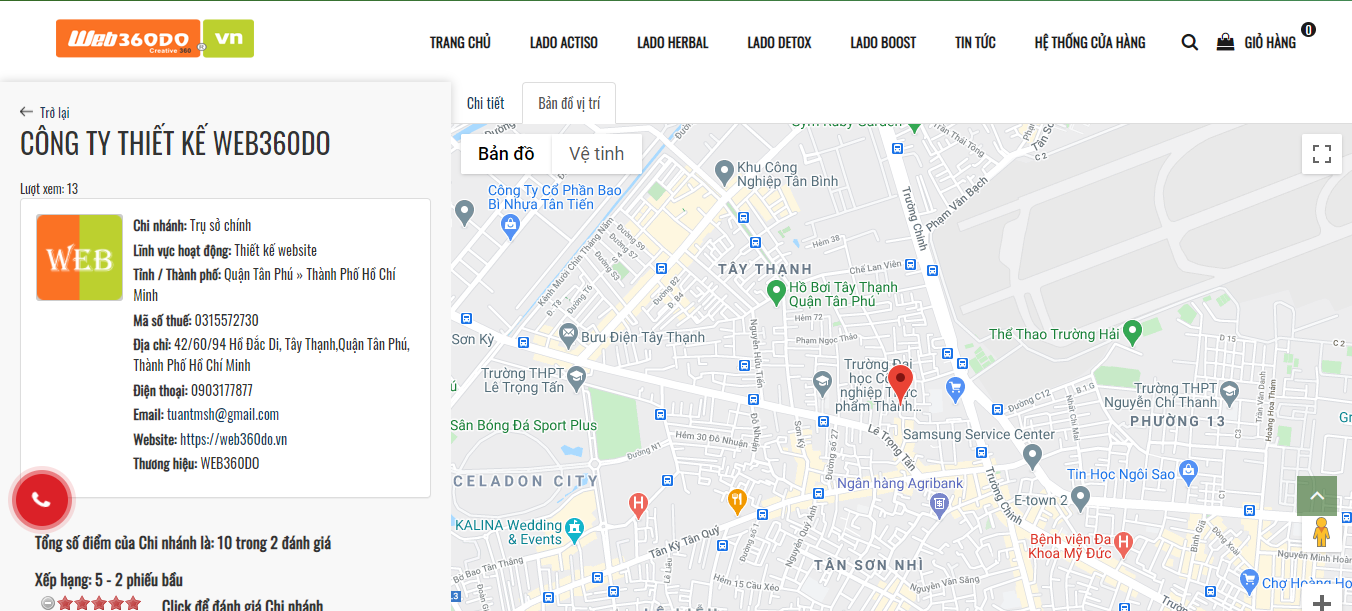Open the TIN TỨC menu item
Image resolution: width=1352 pixels, height=611 pixels.
click(975, 42)
